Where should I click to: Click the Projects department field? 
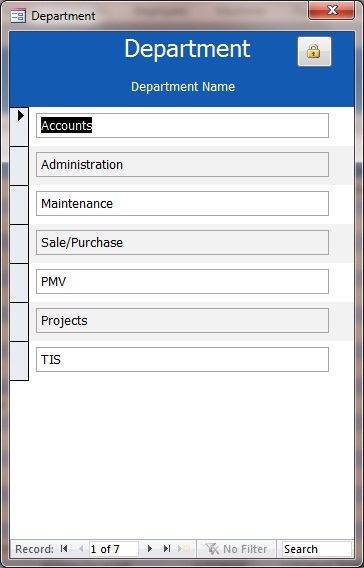(x=182, y=321)
